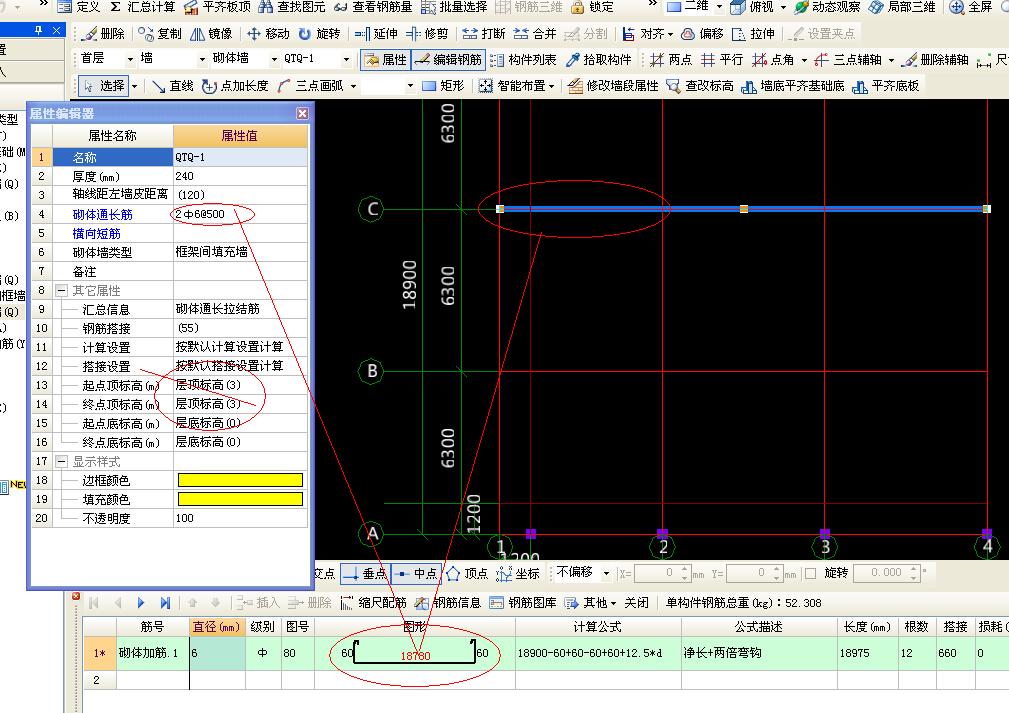Close the 属性编辑器 panel
Screen dimensions: 1009x713
[x=302, y=113]
